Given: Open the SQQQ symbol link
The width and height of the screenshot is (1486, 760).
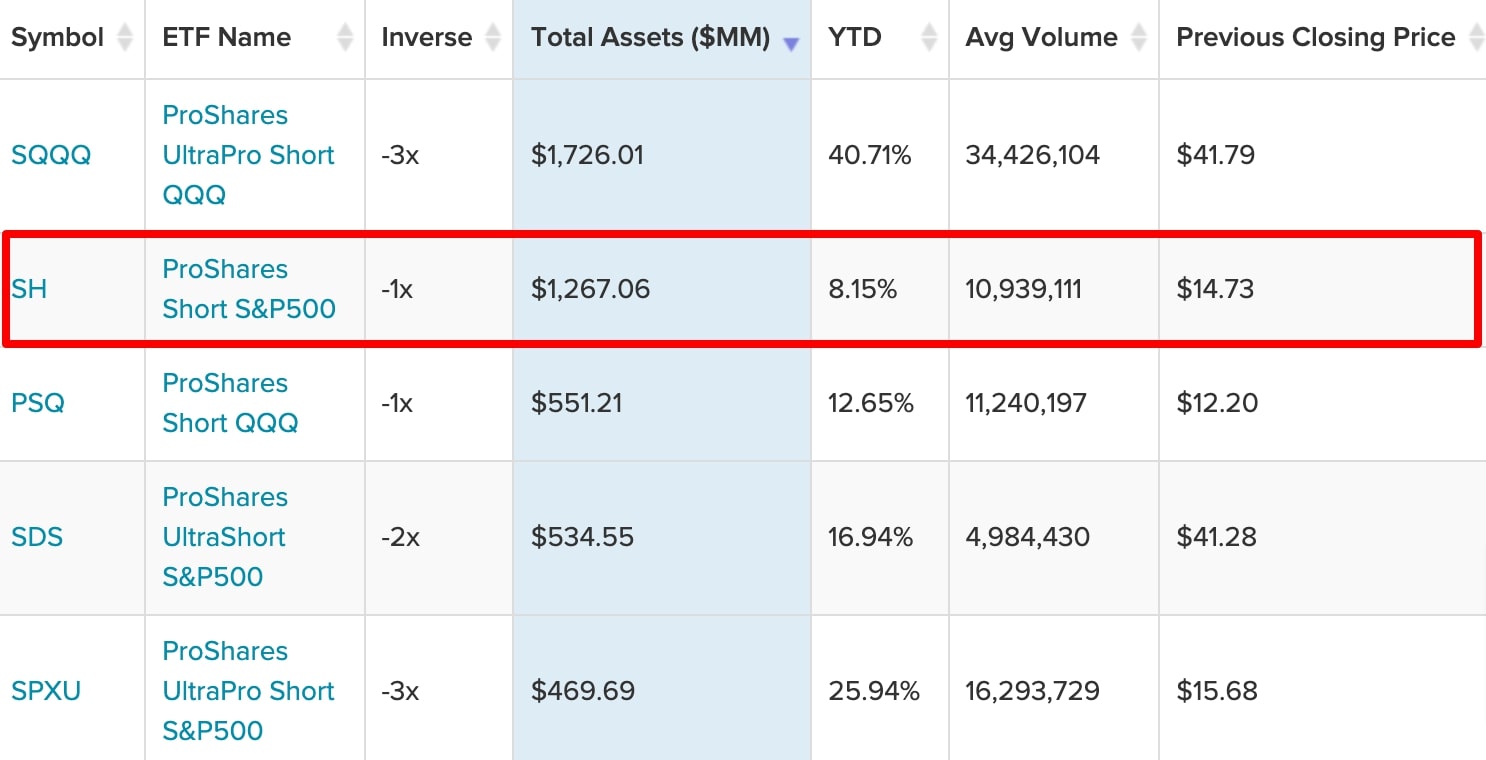Looking at the screenshot, I should [51, 155].
